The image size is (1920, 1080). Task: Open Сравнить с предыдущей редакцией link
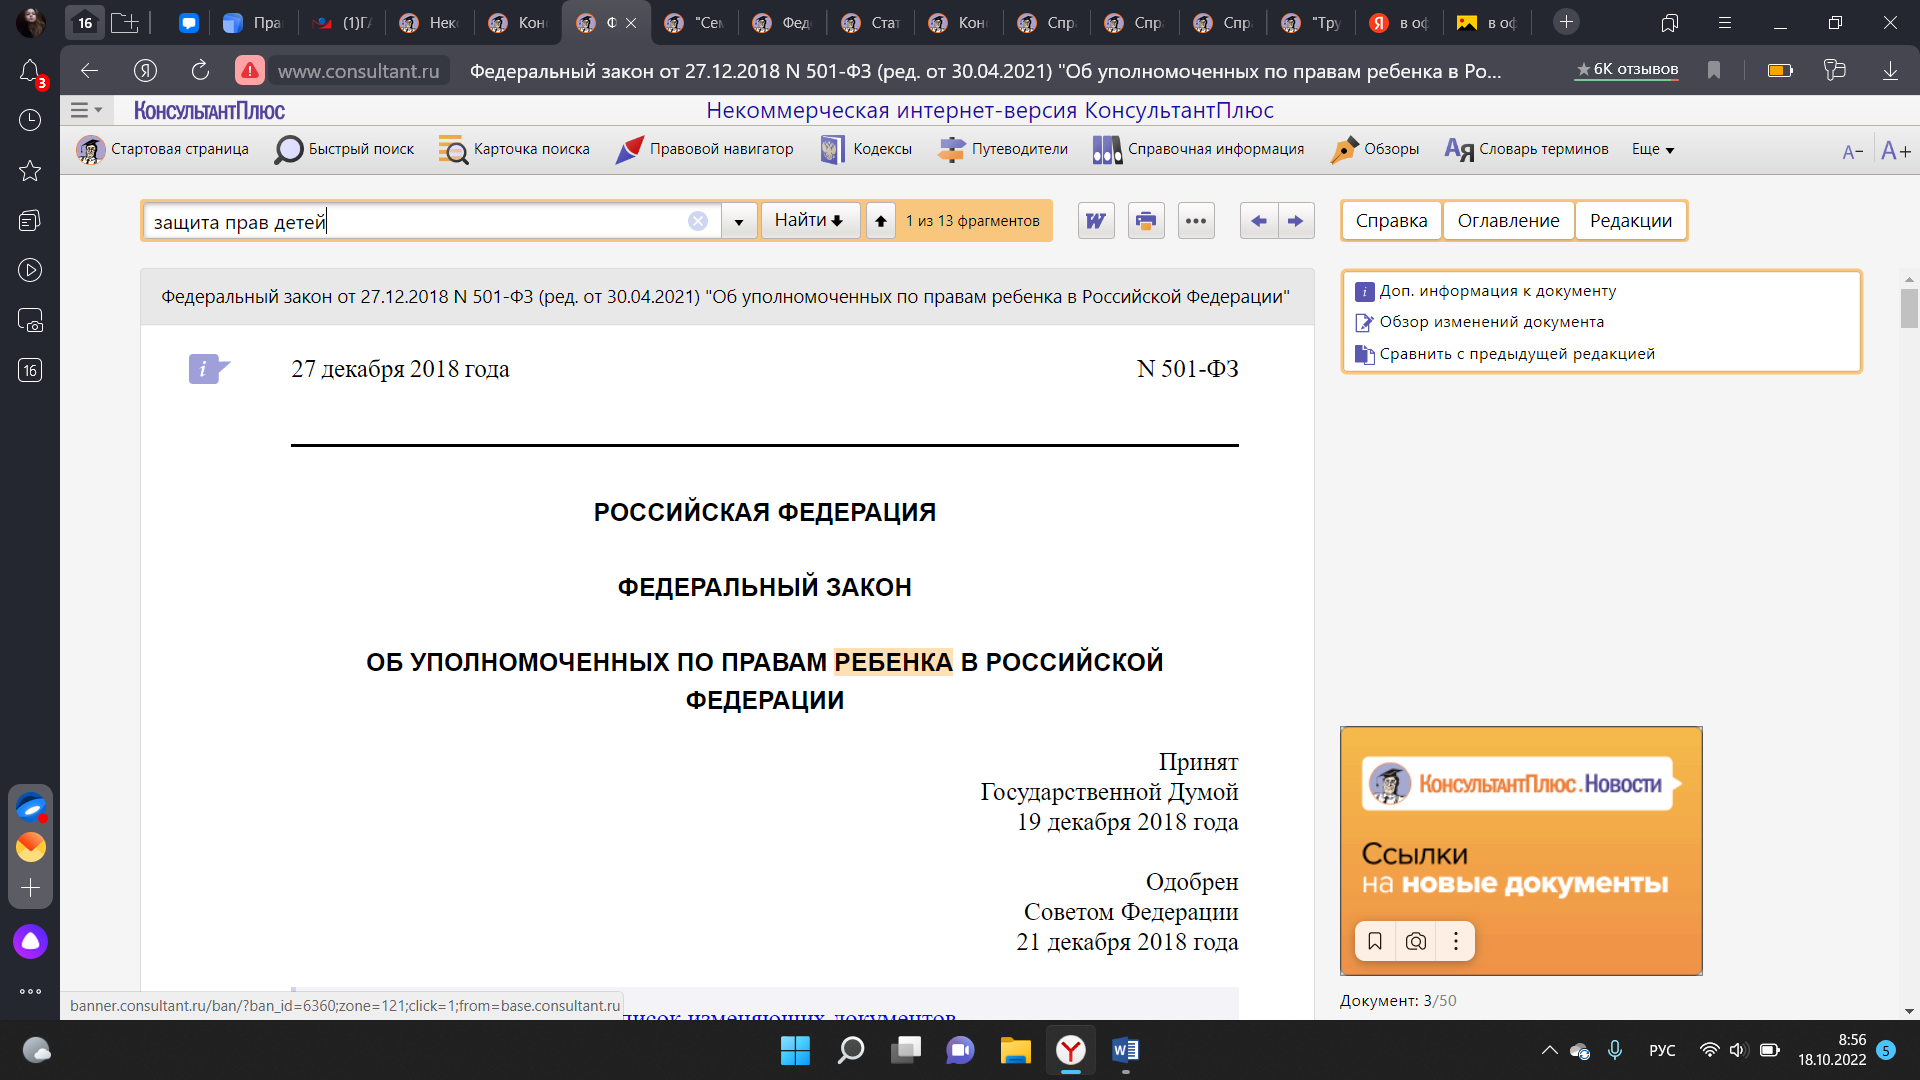coord(1516,354)
